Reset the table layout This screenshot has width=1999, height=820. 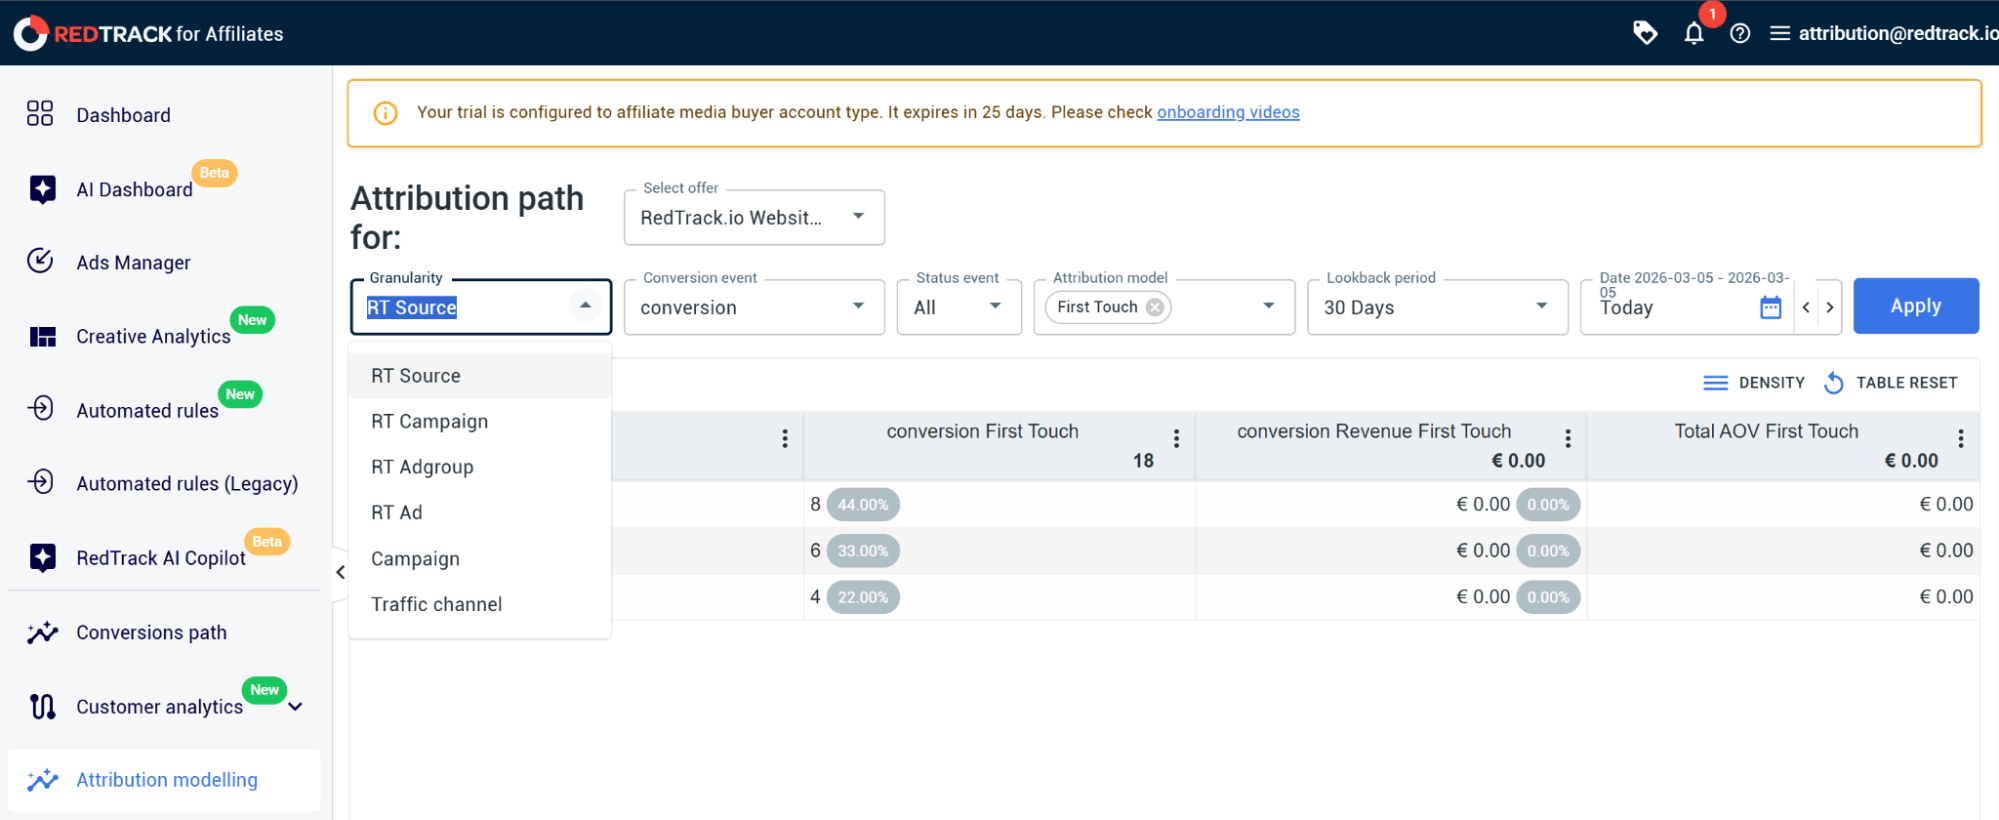(1890, 383)
